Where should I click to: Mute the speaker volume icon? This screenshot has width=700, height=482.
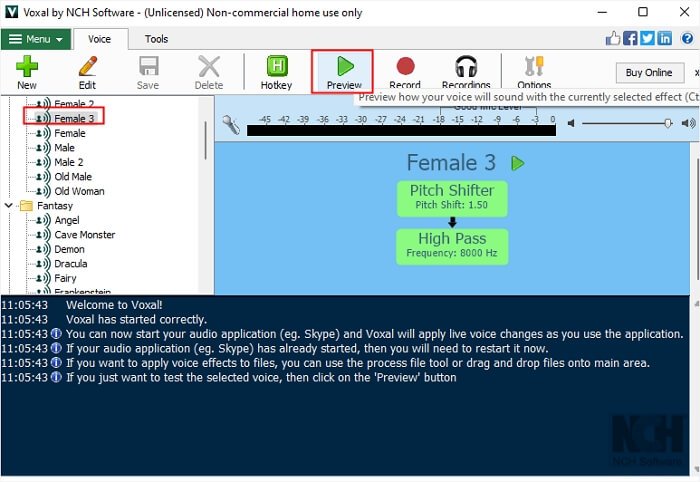(570, 123)
